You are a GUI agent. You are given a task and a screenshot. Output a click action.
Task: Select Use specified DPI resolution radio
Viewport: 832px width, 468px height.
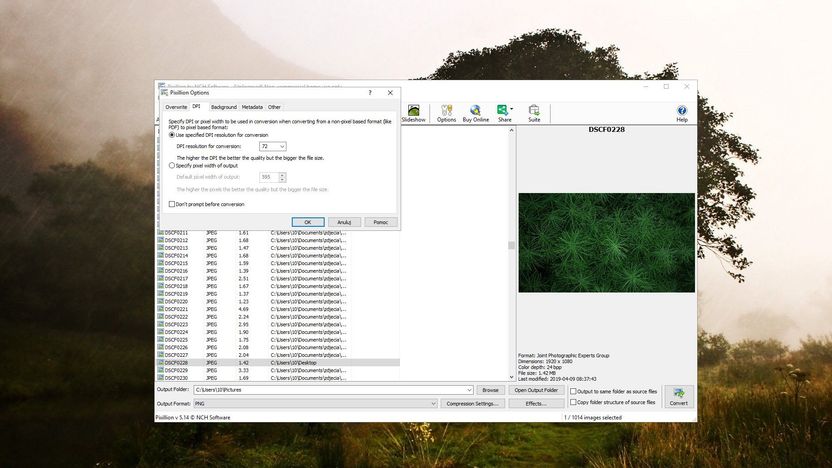point(171,135)
